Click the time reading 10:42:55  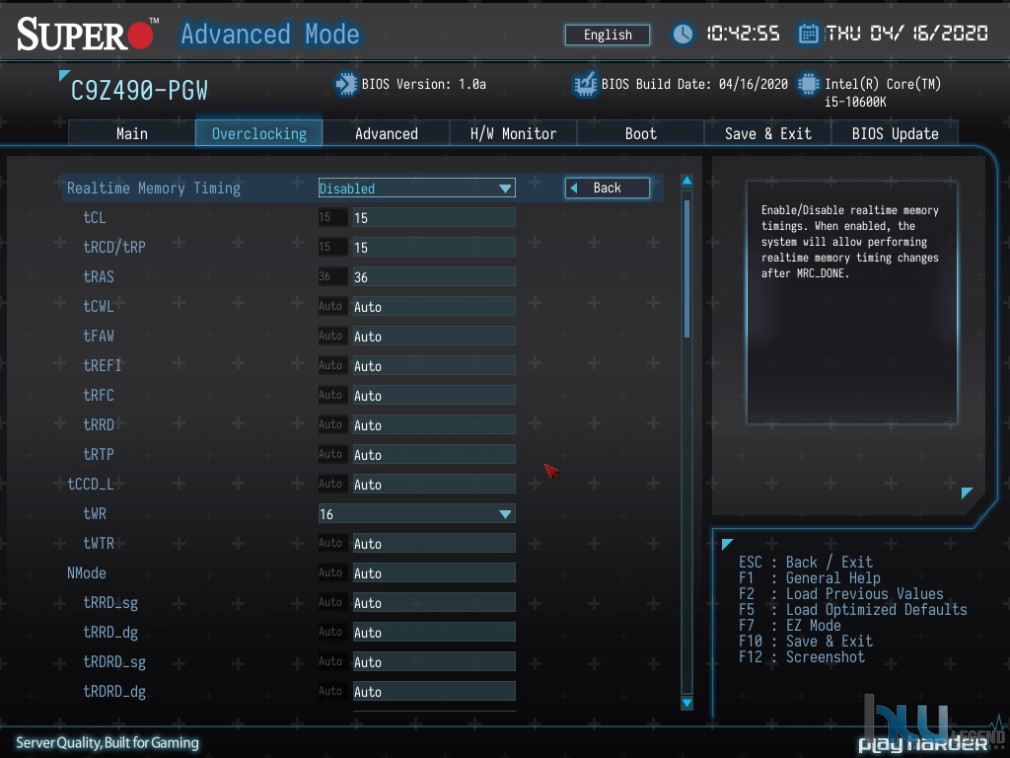743,33
